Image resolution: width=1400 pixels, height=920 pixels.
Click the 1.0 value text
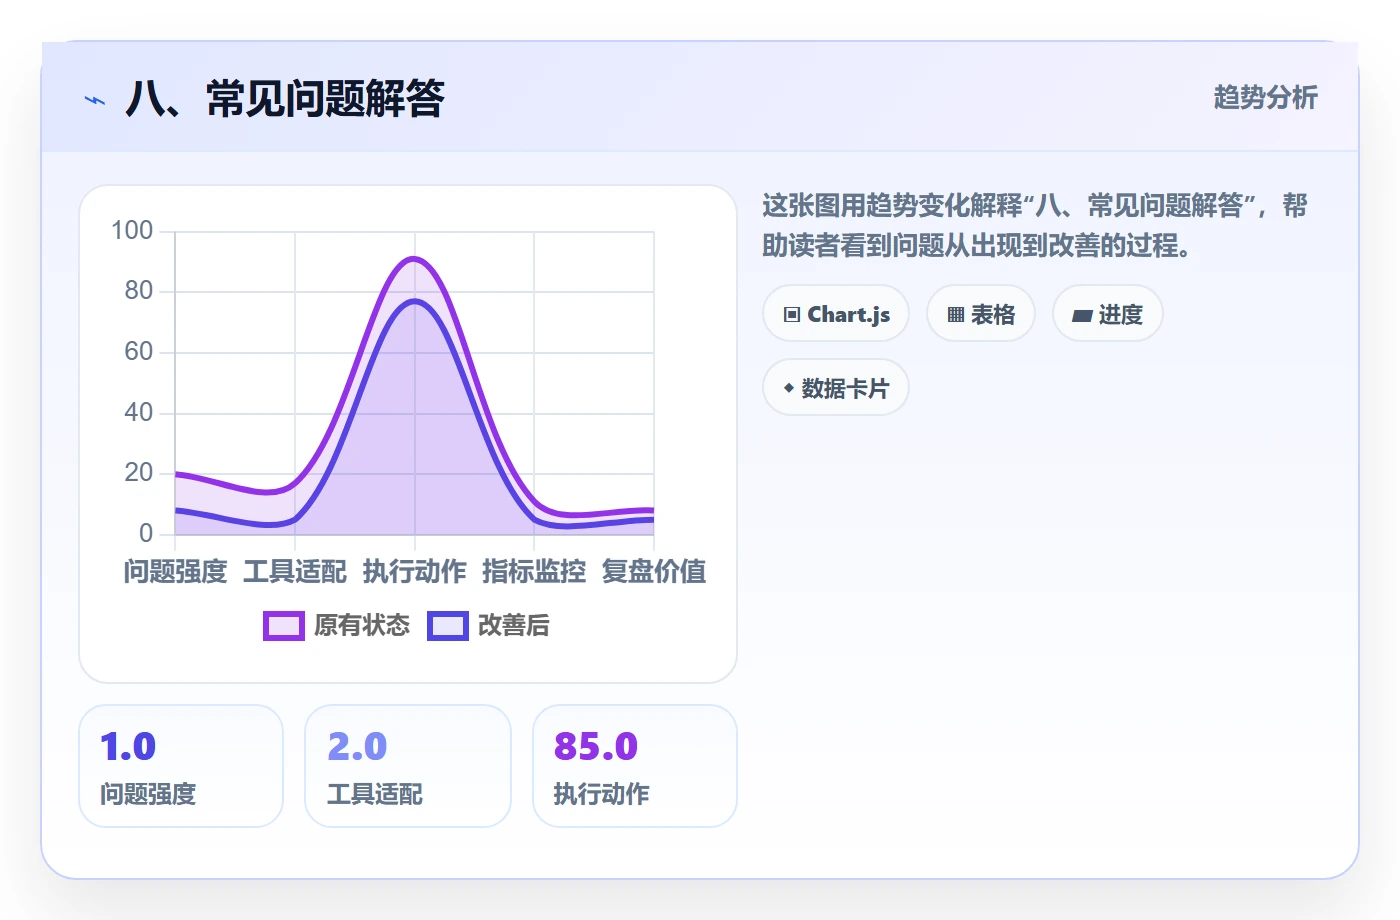tap(128, 747)
